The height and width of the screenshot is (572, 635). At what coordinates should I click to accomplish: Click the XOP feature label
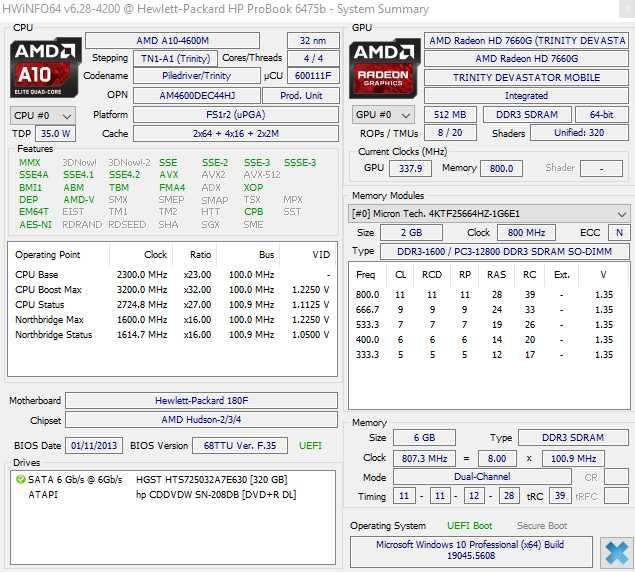click(253, 188)
